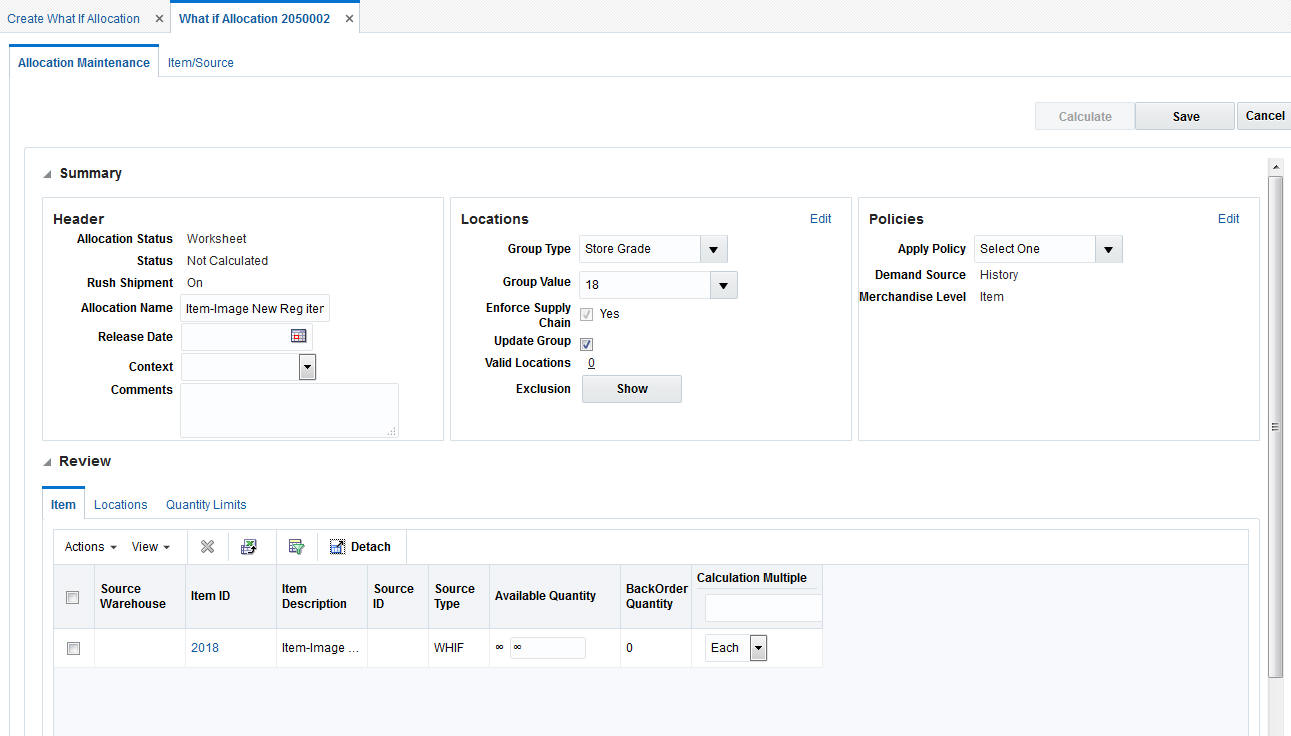Click inside the Comments text box
This screenshot has width=1291, height=736.
(x=288, y=409)
